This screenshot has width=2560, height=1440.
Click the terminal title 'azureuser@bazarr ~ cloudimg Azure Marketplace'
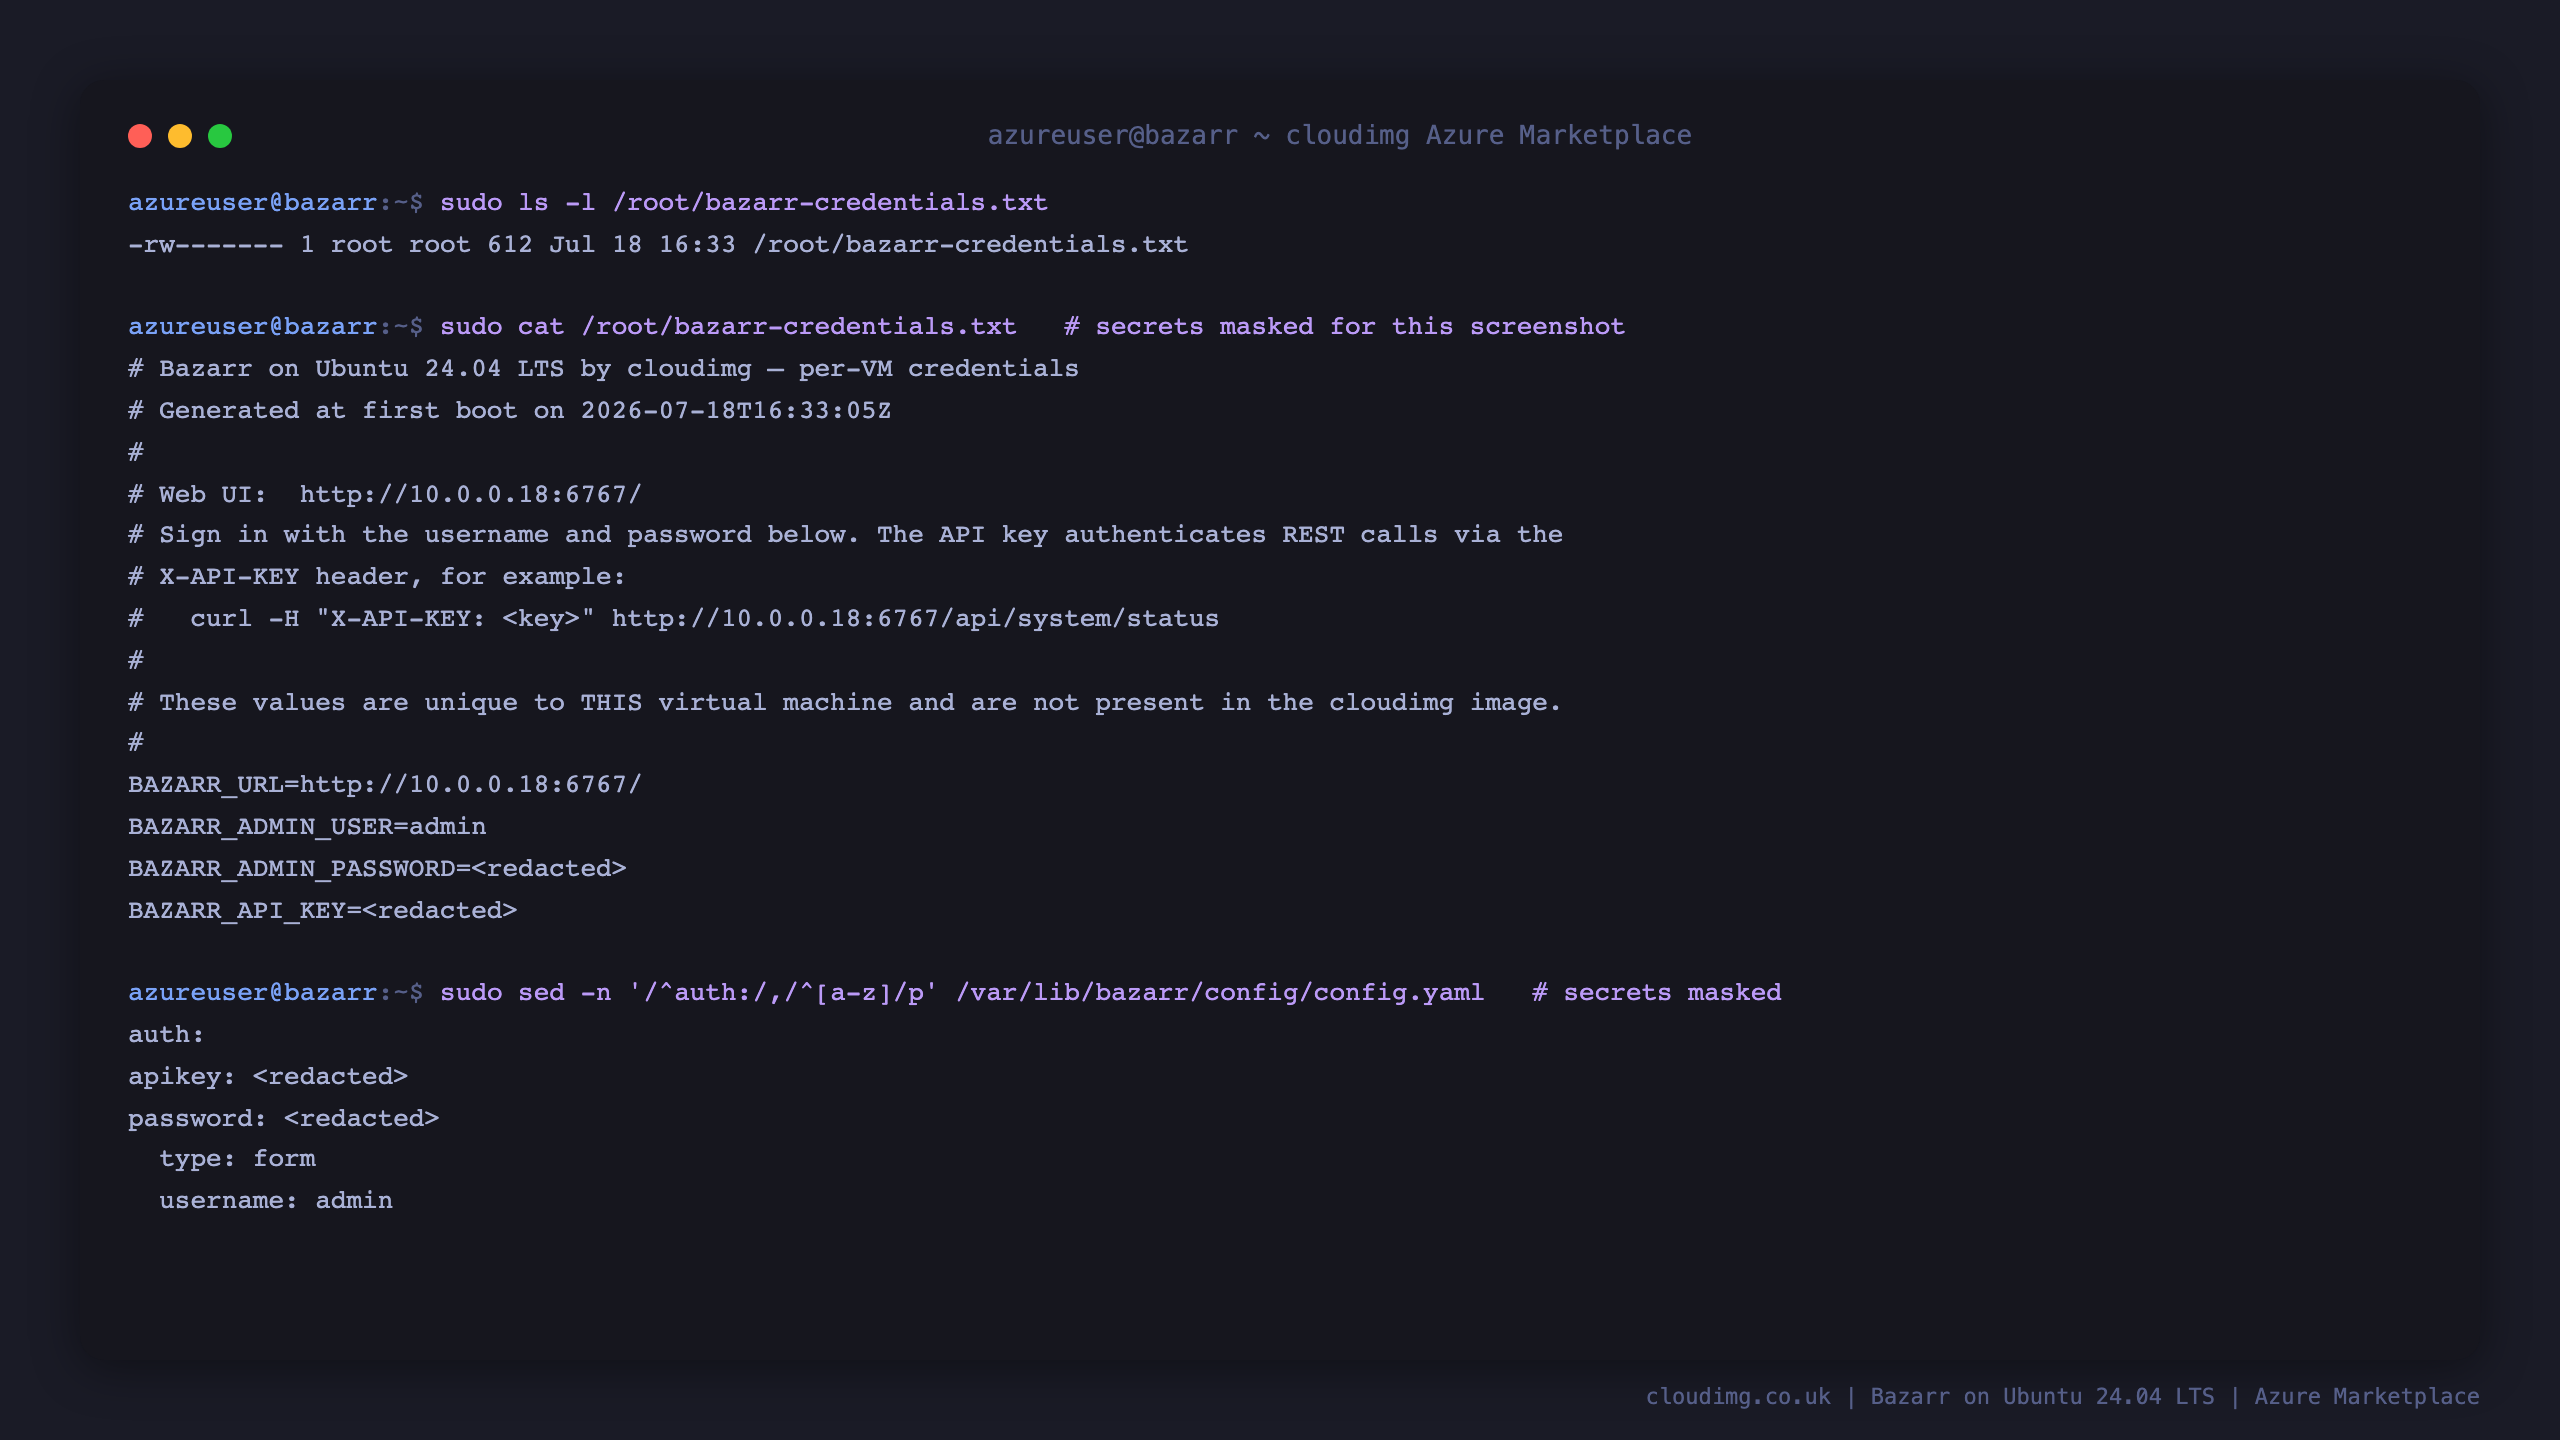pyautogui.click(x=1339, y=135)
